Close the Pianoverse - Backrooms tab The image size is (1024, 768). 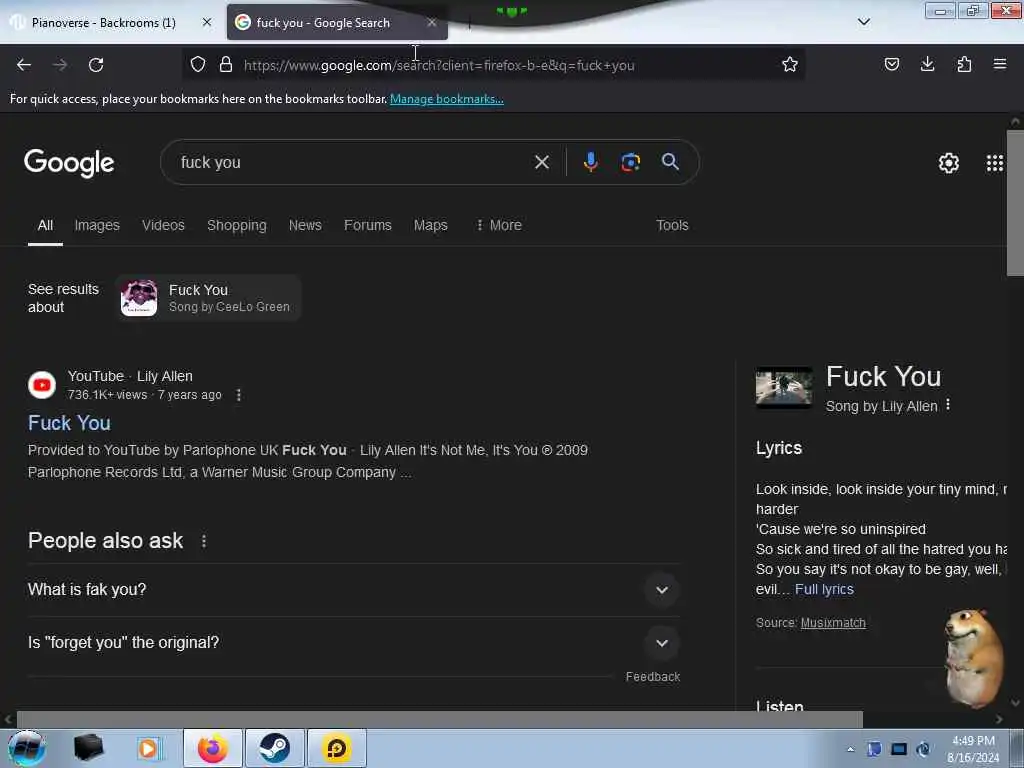tap(207, 22)
